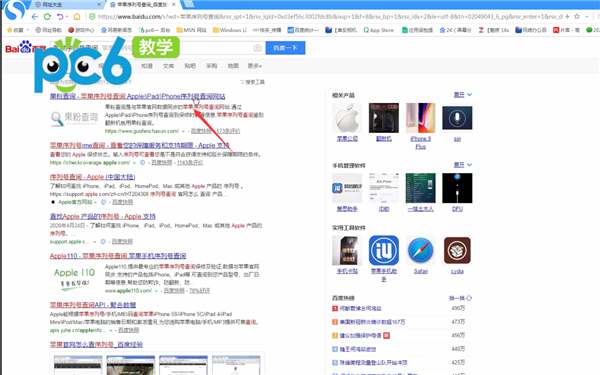Expand the 相关产品 section with 展开
Image resolution: width=600 pixels, height=375 pixels.
click(x=463, y=95)
